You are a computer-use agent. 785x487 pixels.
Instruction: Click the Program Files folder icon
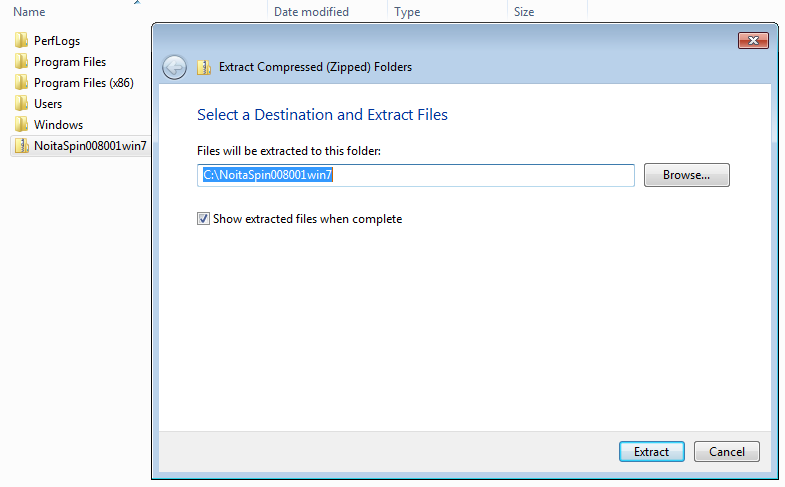tap(22, 62)
